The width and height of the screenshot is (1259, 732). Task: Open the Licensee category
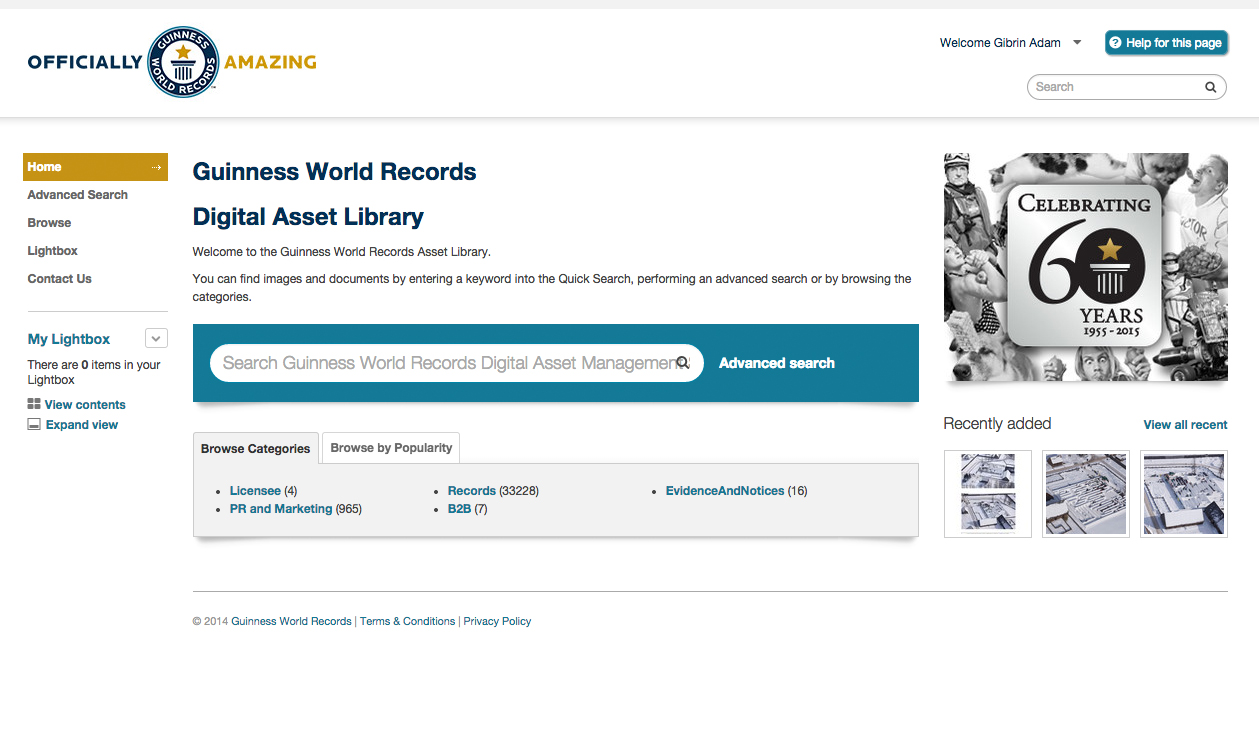coord(255,491)
